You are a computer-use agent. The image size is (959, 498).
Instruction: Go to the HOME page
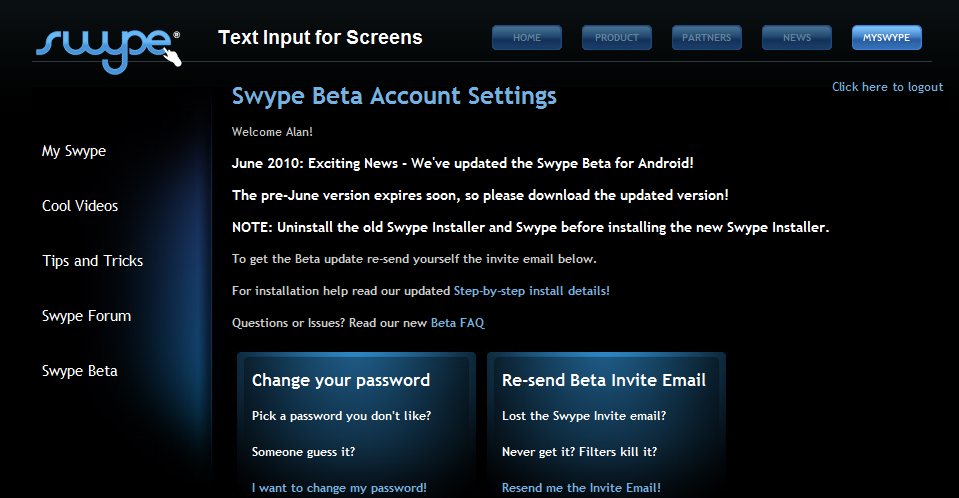click(x=527, y=37)
